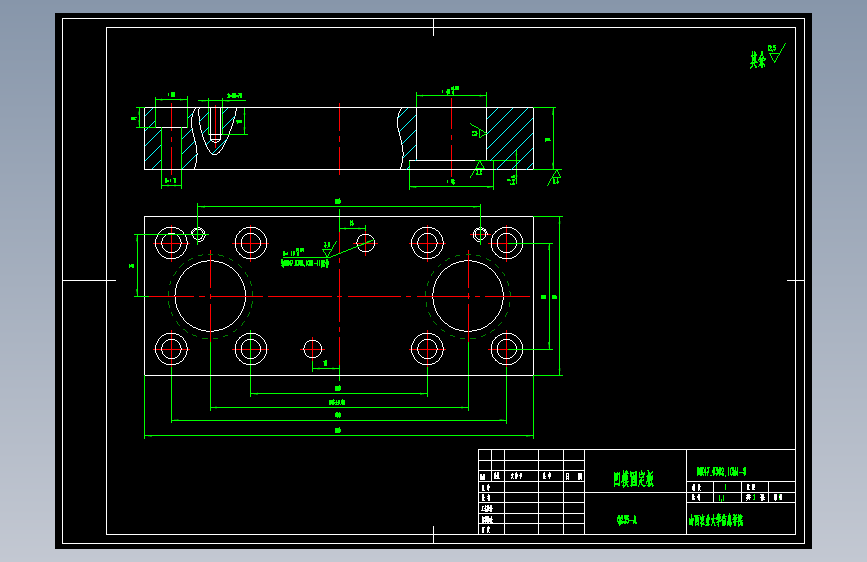Viewport: 867px width, 562px height.
Task: Click the leader note text left of the pin hole
Action: [305, 259]
